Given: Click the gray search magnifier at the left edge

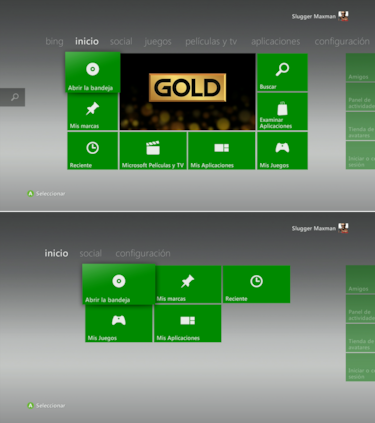Looking at the screenshot, I should 13,97.
